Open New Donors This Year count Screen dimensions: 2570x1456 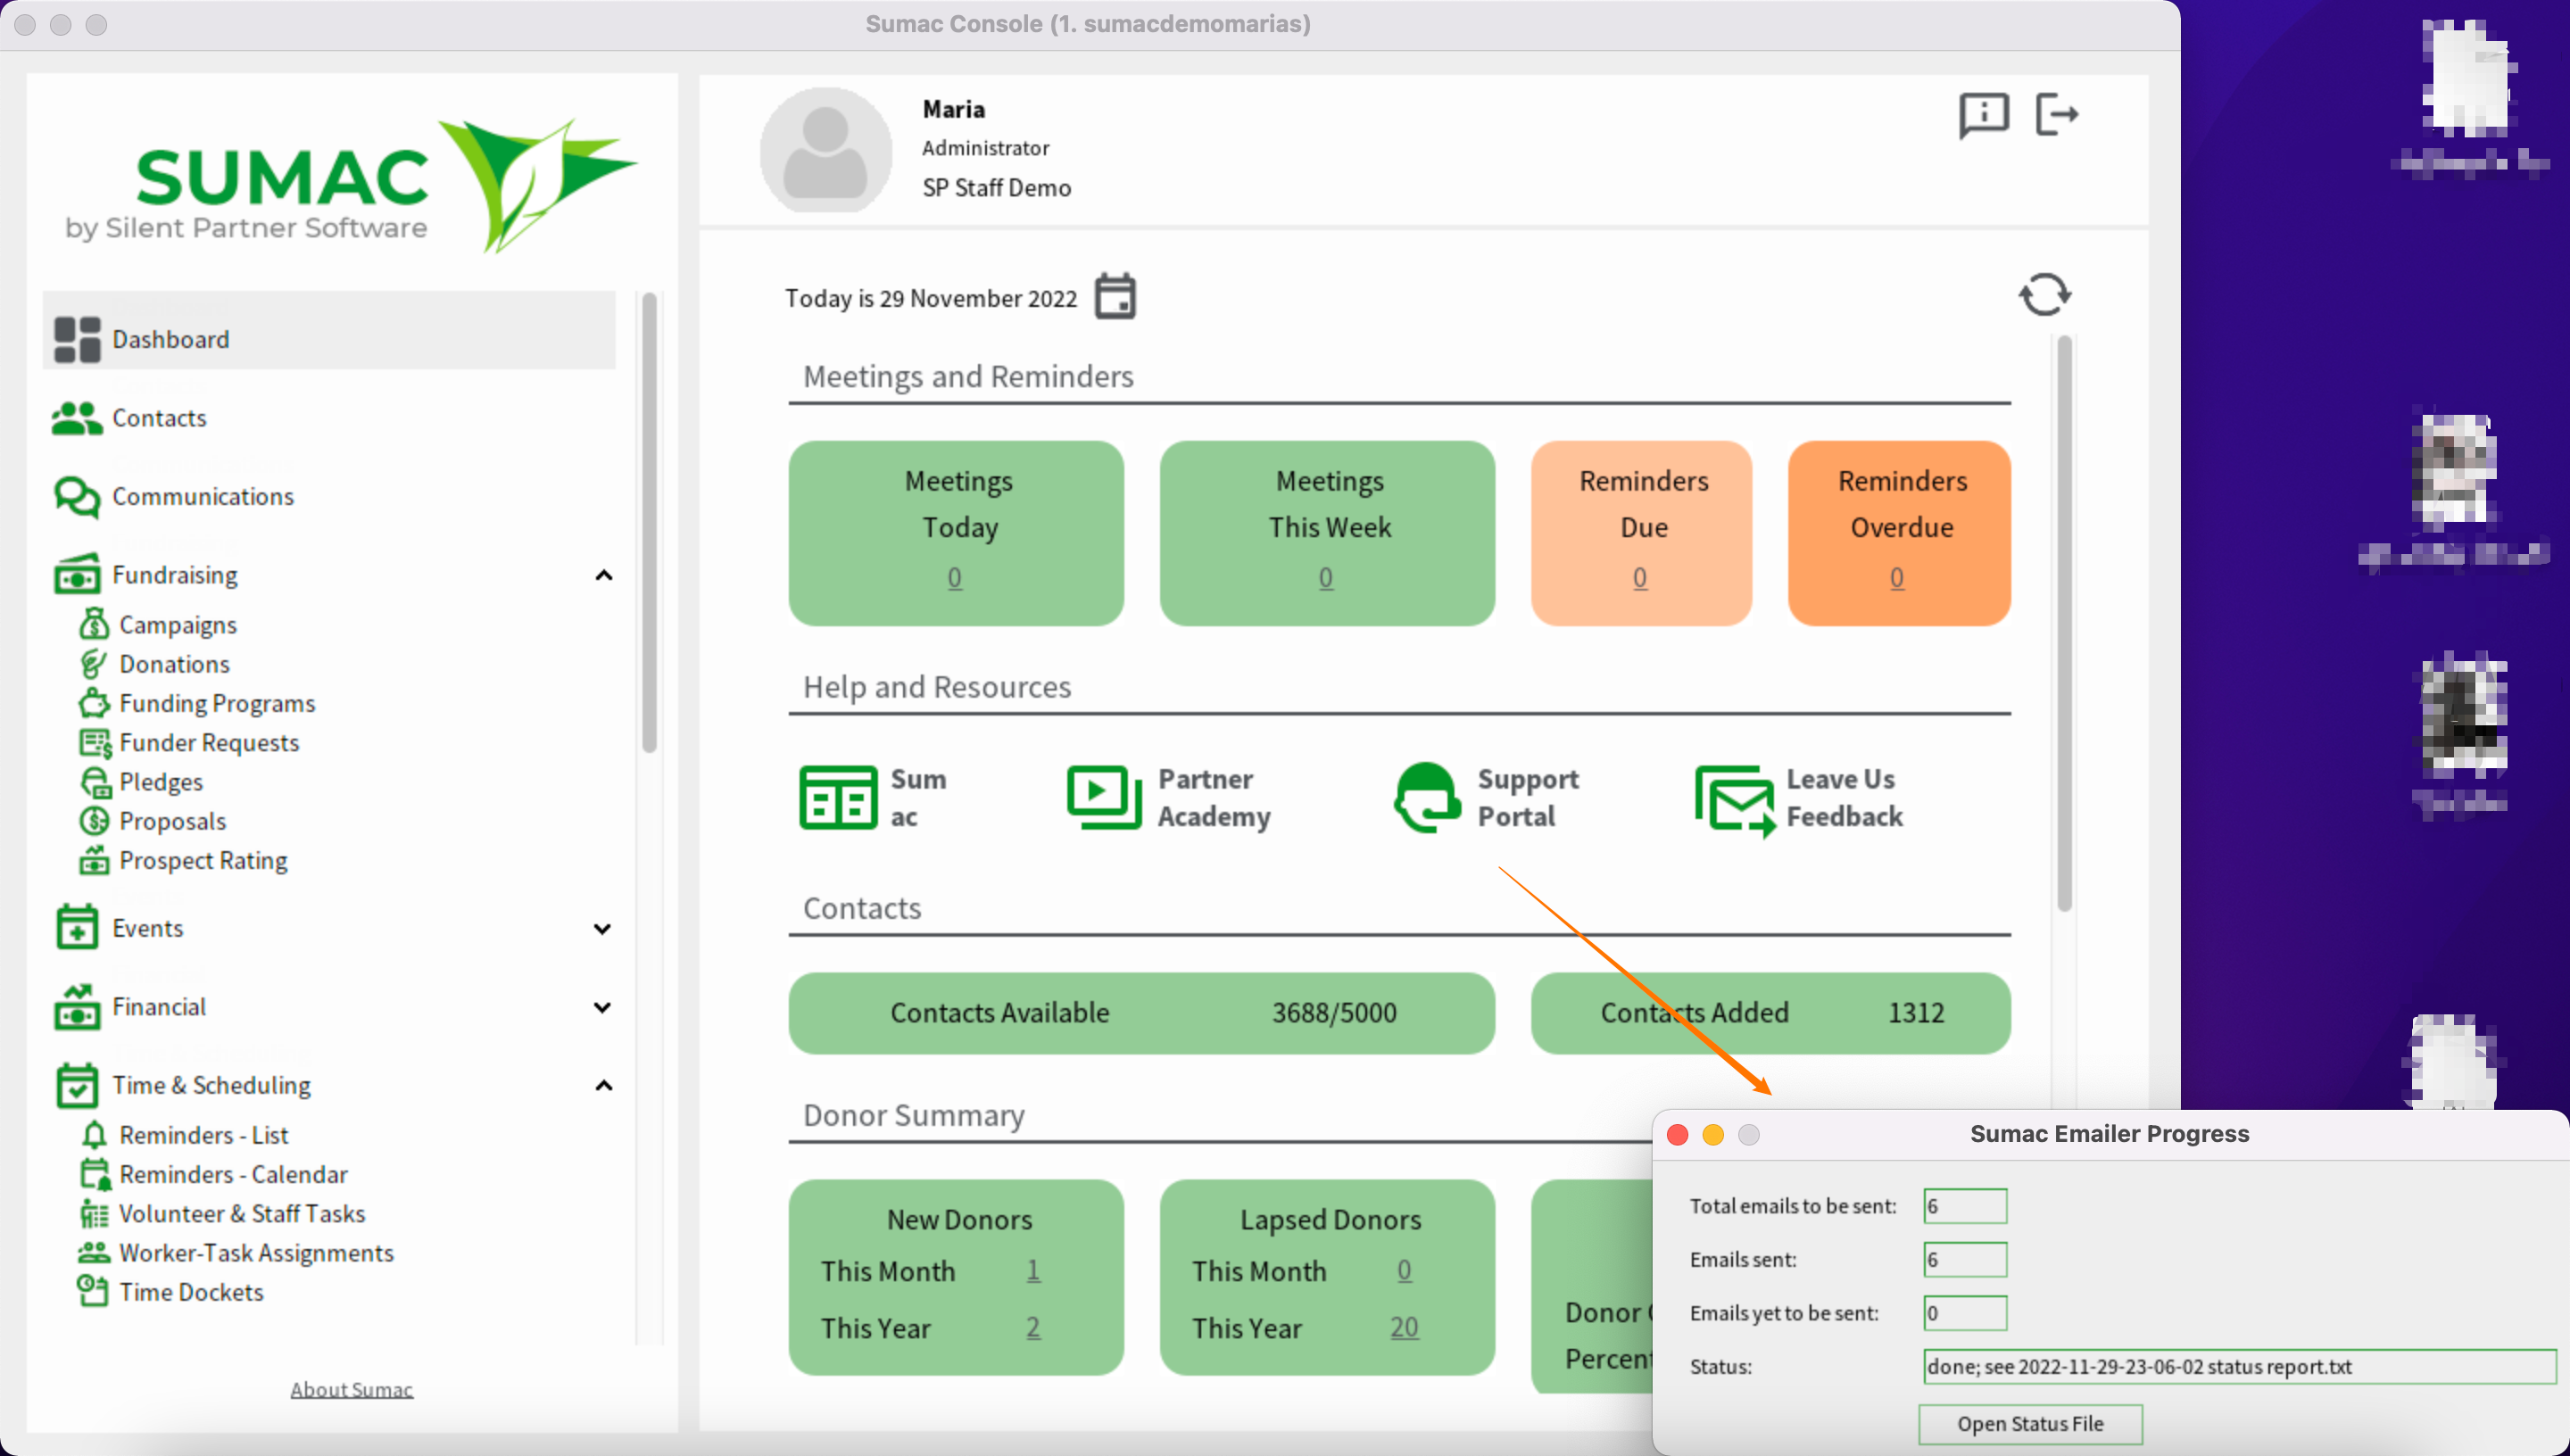pos(1033,1327)
